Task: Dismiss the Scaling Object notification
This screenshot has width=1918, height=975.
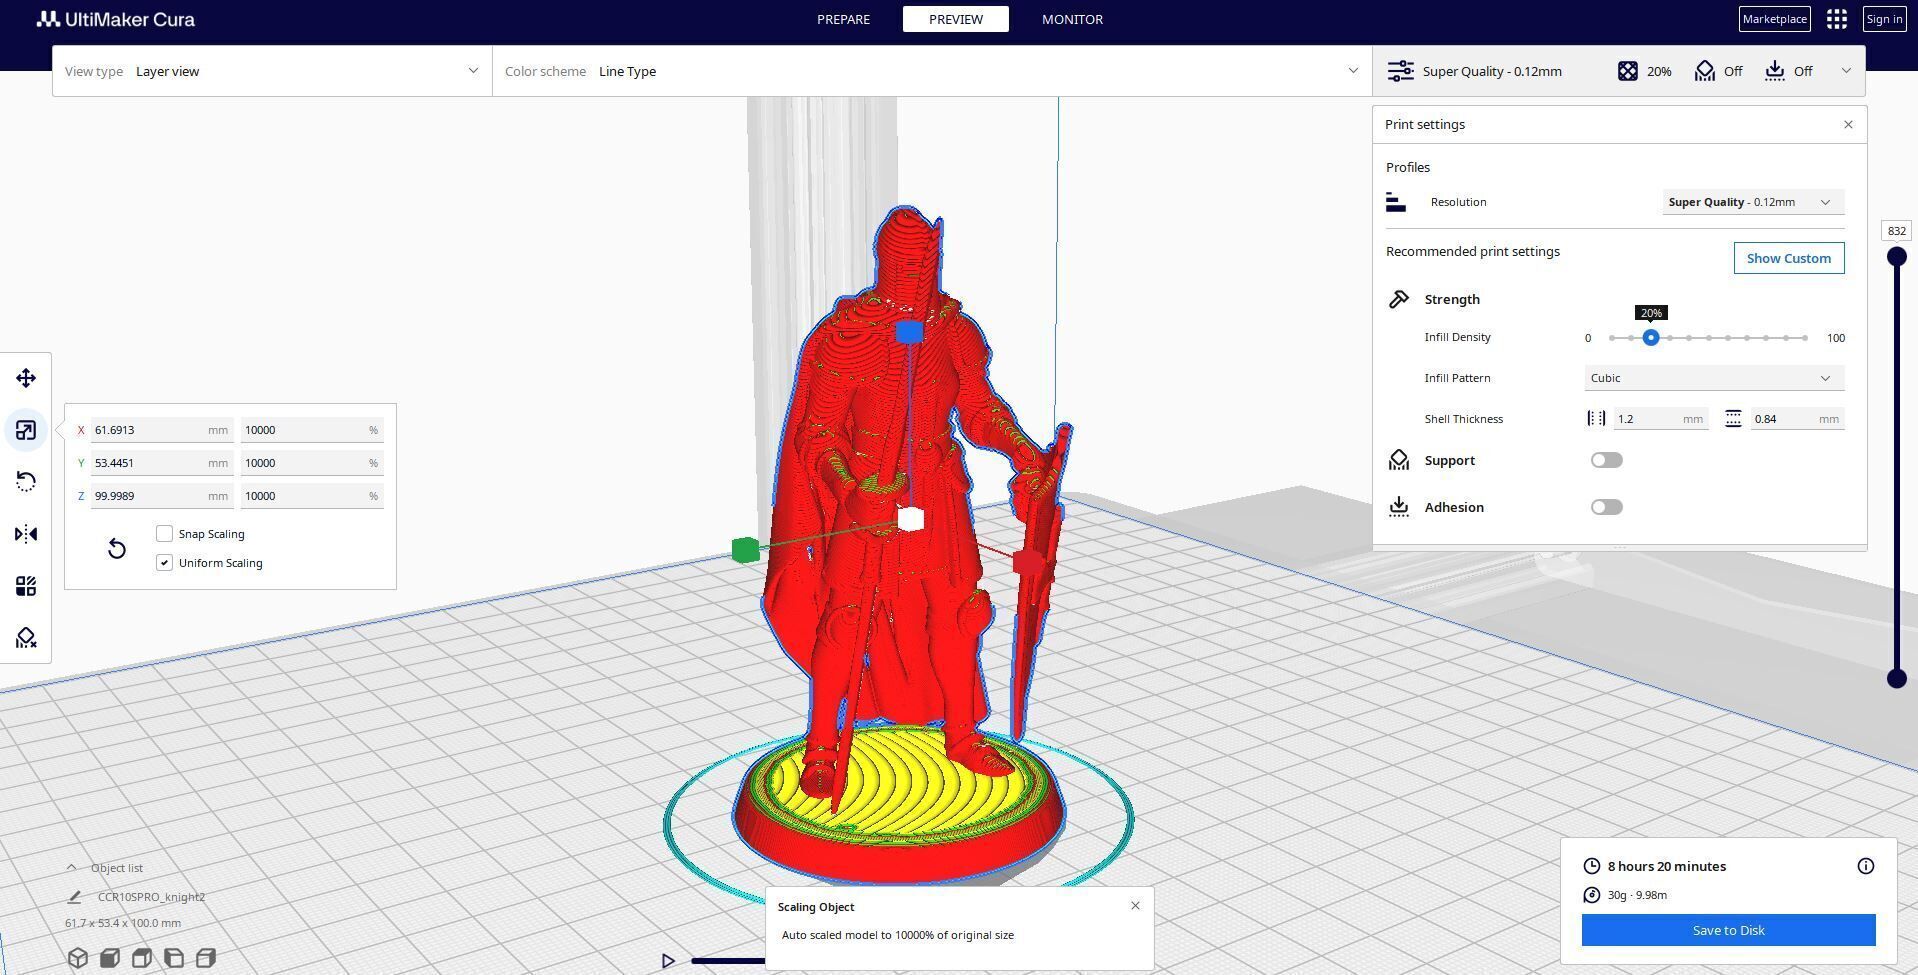Action: (1135, 905)
